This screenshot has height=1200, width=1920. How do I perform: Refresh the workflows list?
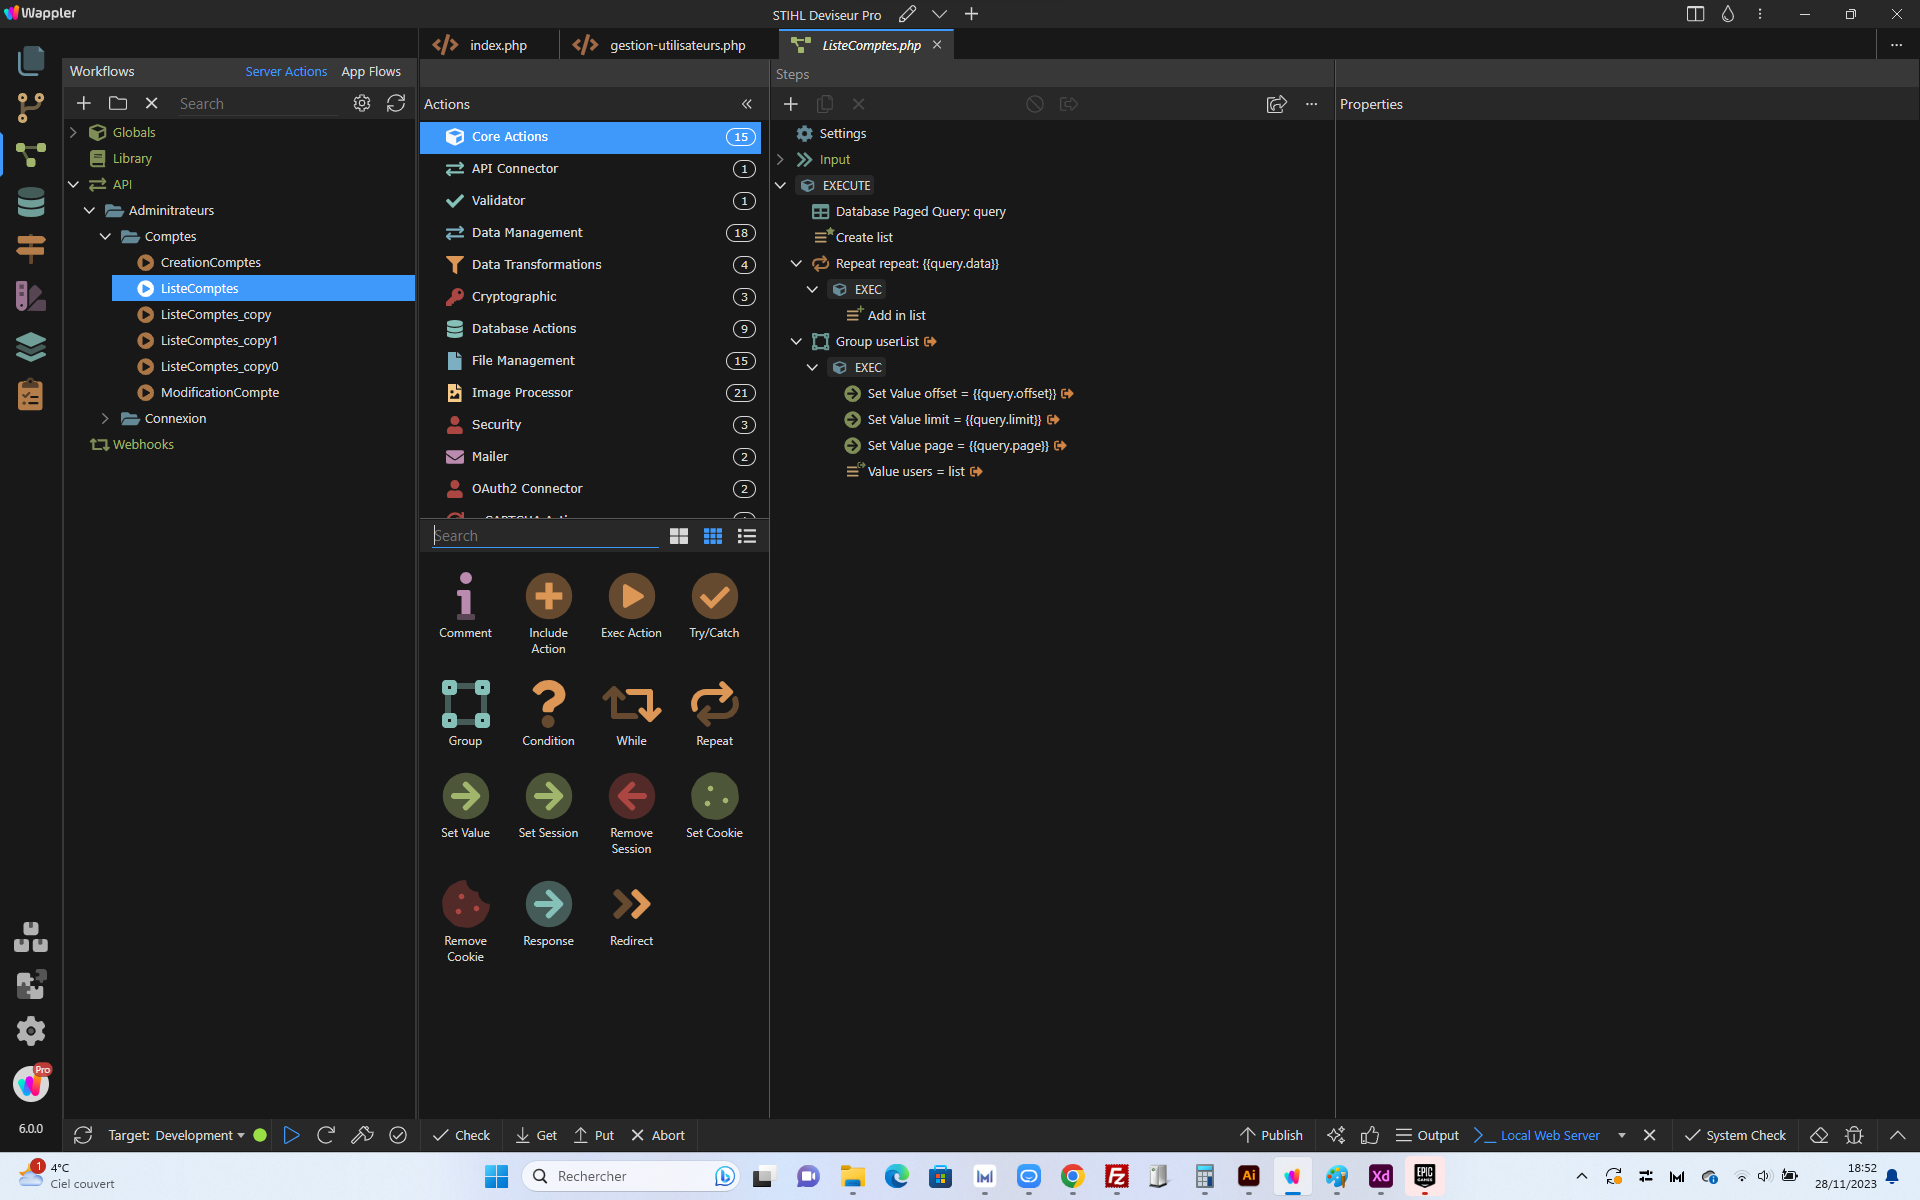(x=396, y=103)
